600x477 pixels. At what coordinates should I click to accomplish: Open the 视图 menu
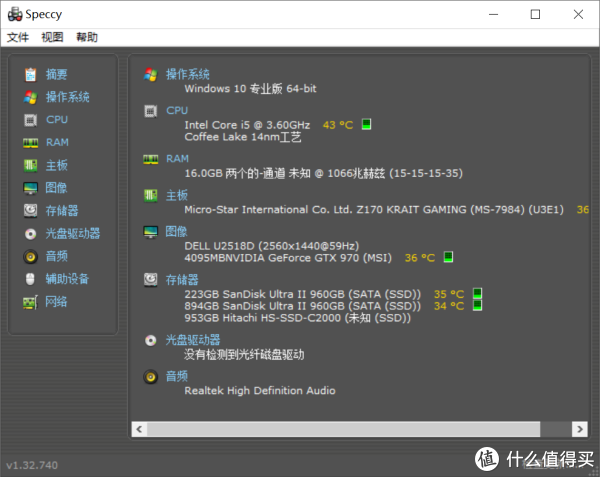point(52,37)
